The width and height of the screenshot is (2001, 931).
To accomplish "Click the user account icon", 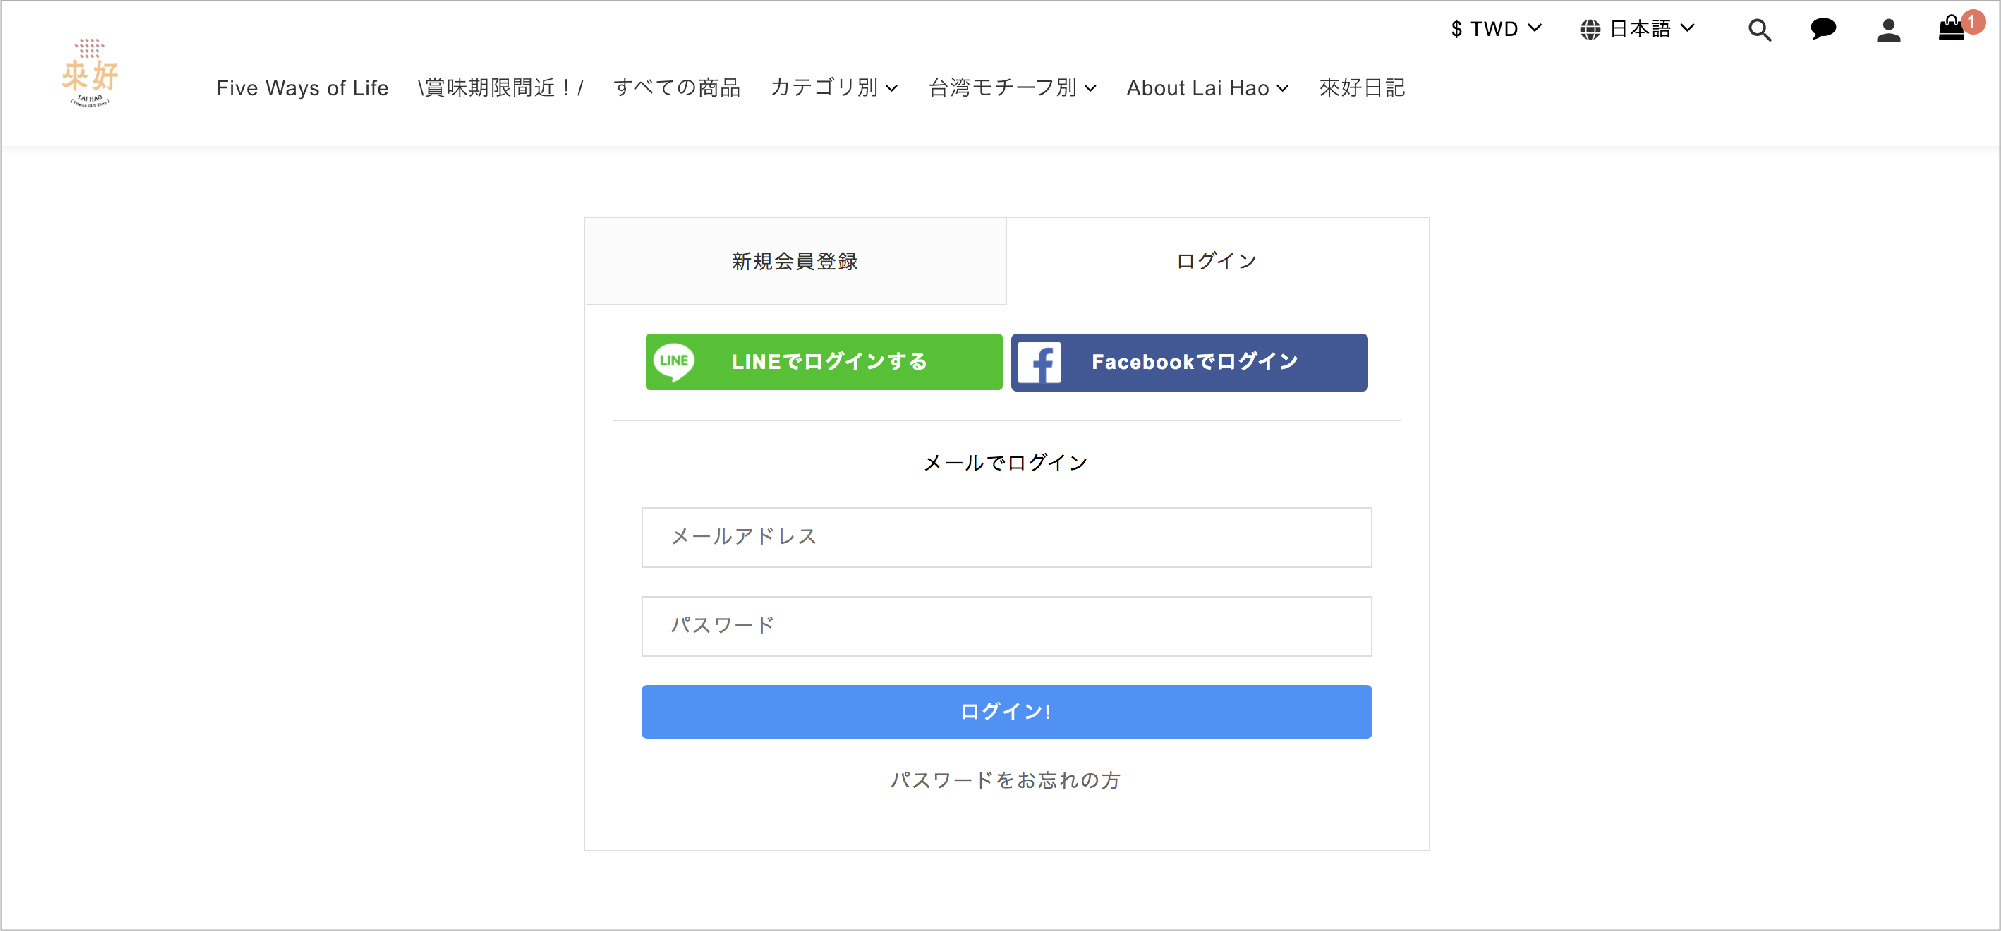I will point(1888,30).
